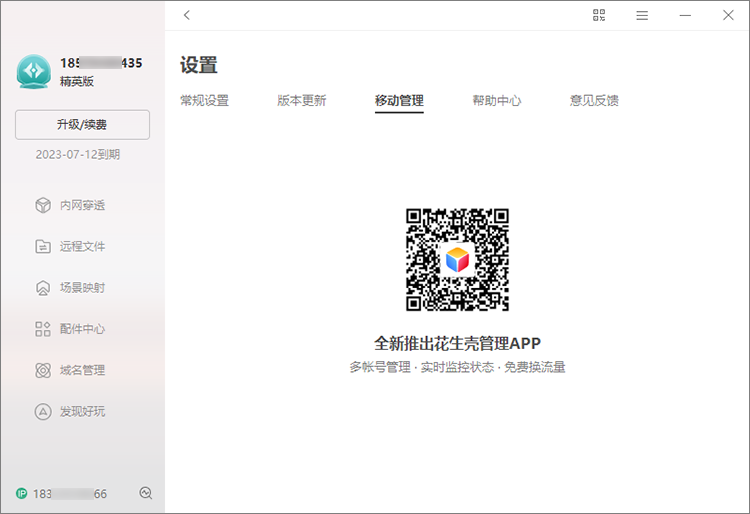
Task: Open 内网穿透 in the sidebar
Action: (82, 205)
